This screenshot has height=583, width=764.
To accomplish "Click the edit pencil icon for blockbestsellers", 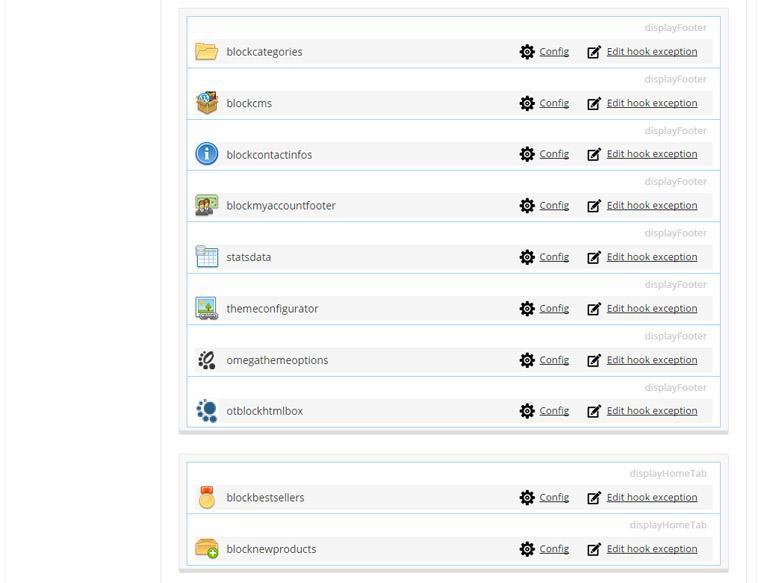I will (594, 497).
